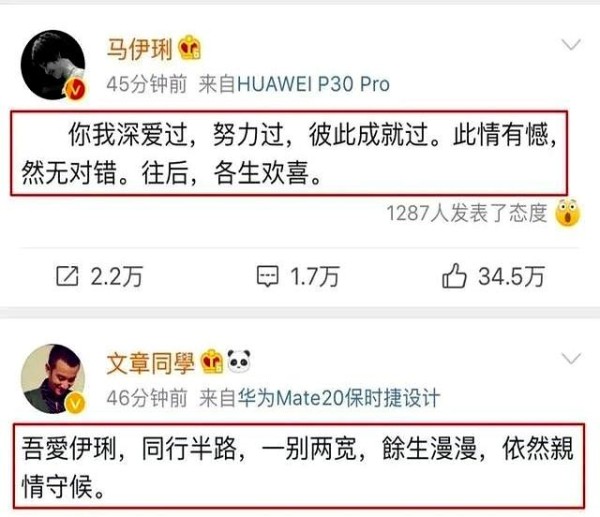
Task: Expand the options chevron on 马伊琍's post
Action: click(x=571, y=45)
